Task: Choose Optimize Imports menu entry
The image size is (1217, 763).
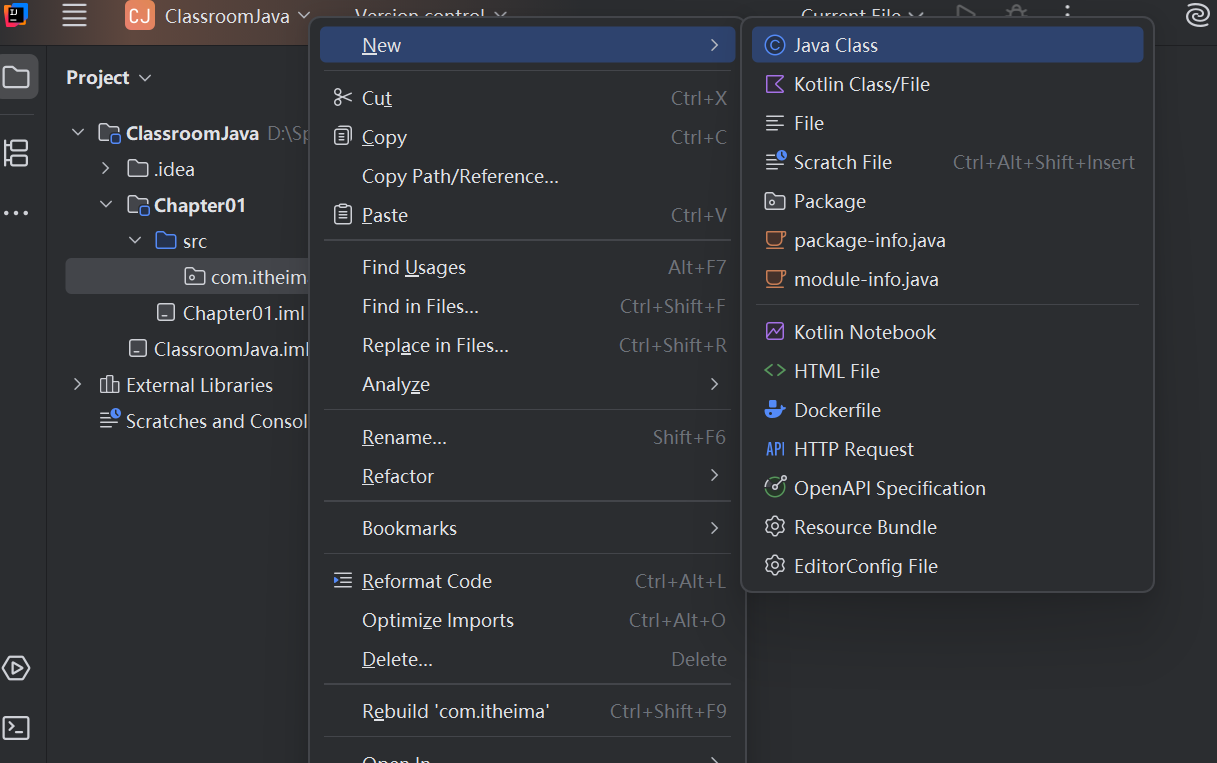Action: tap(527, 620)
